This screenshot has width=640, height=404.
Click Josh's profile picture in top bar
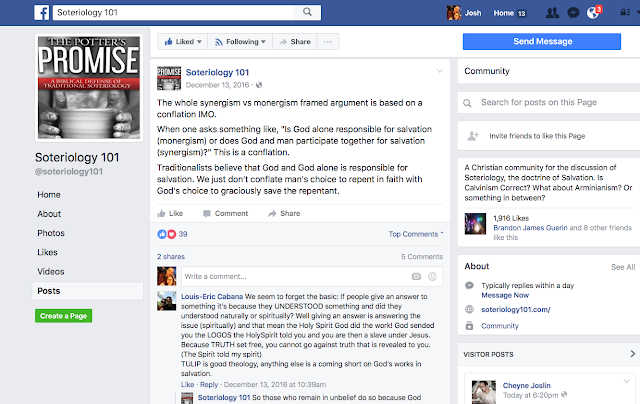[454, 13]
